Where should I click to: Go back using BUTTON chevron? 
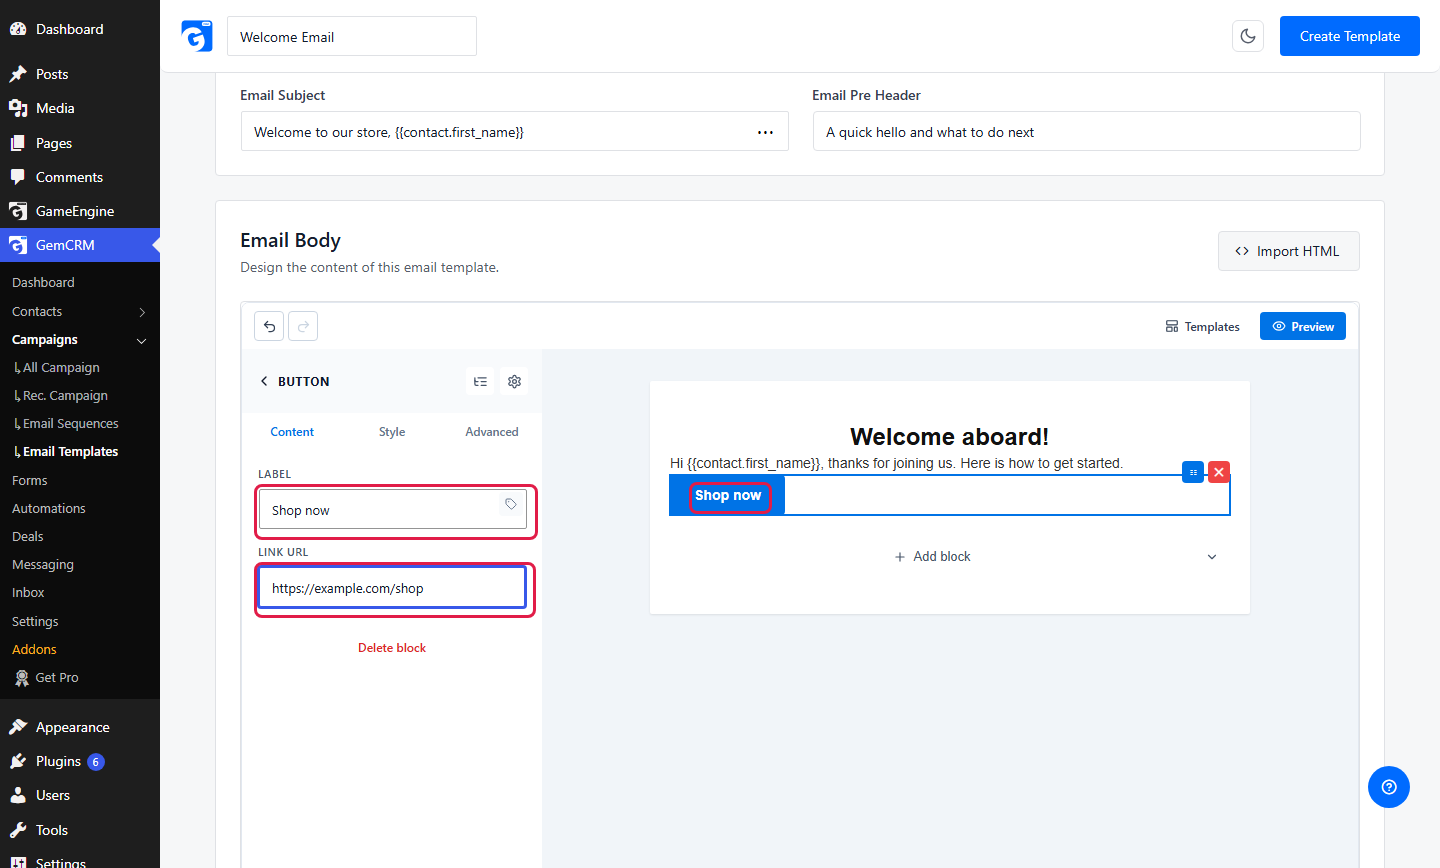pyautogui.click(x=264, y=381)
